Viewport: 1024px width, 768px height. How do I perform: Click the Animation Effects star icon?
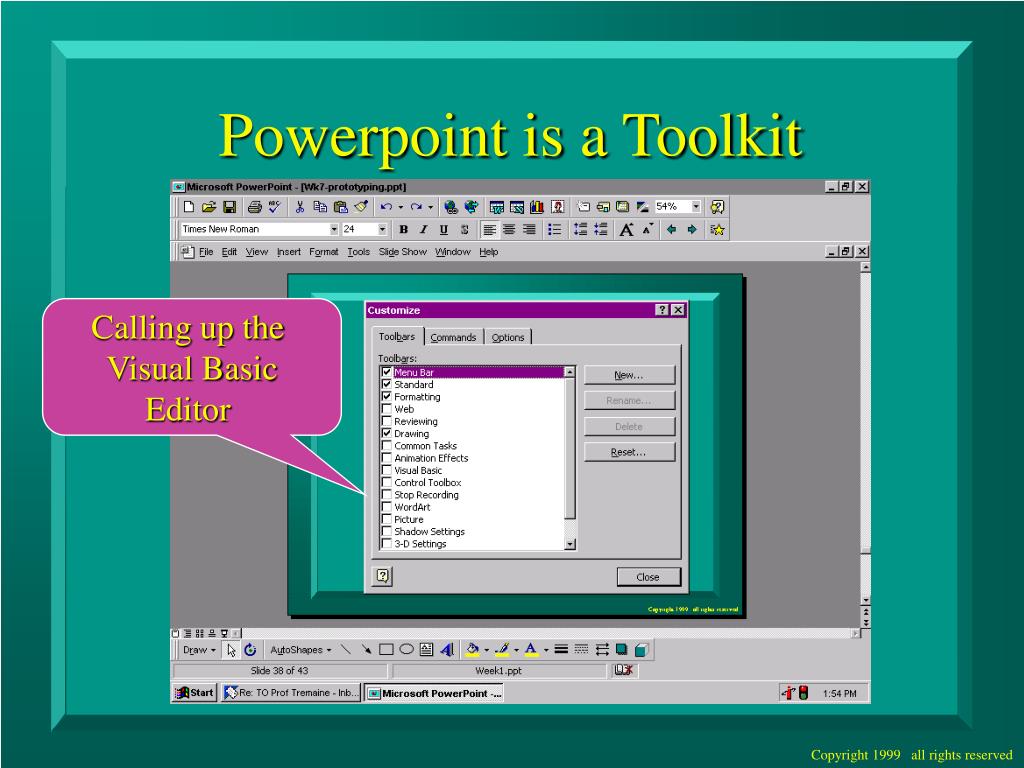[x=717, y=230]
